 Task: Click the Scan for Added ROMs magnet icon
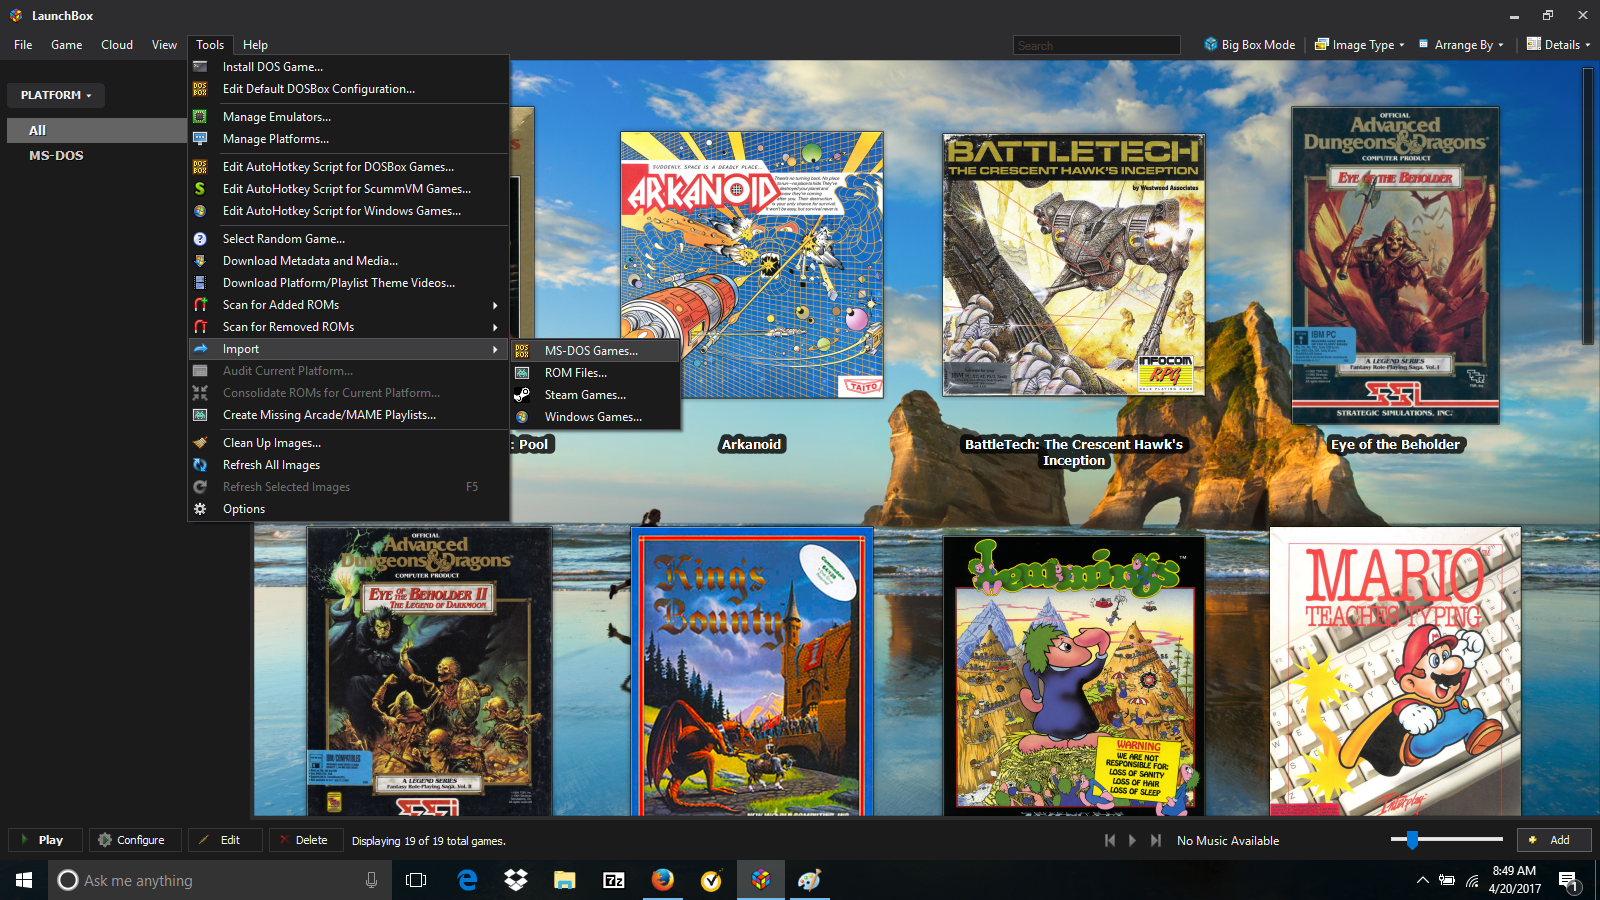point(200,305)
